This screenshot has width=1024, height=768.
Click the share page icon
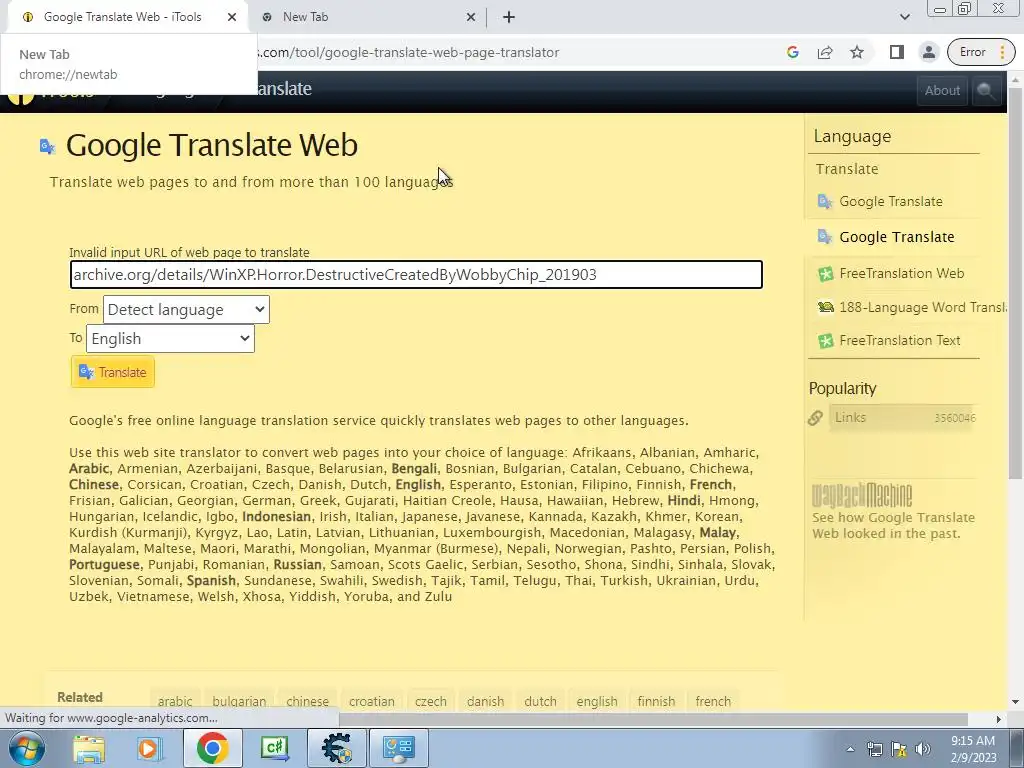coord(825,52)
